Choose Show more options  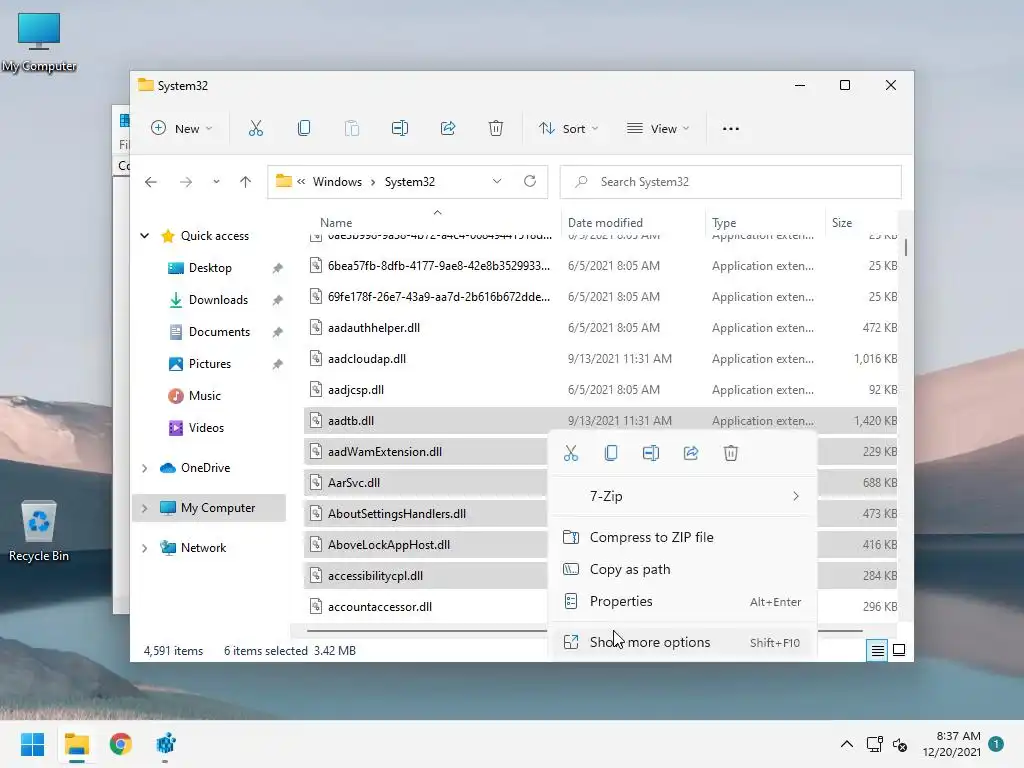[682, 643]
